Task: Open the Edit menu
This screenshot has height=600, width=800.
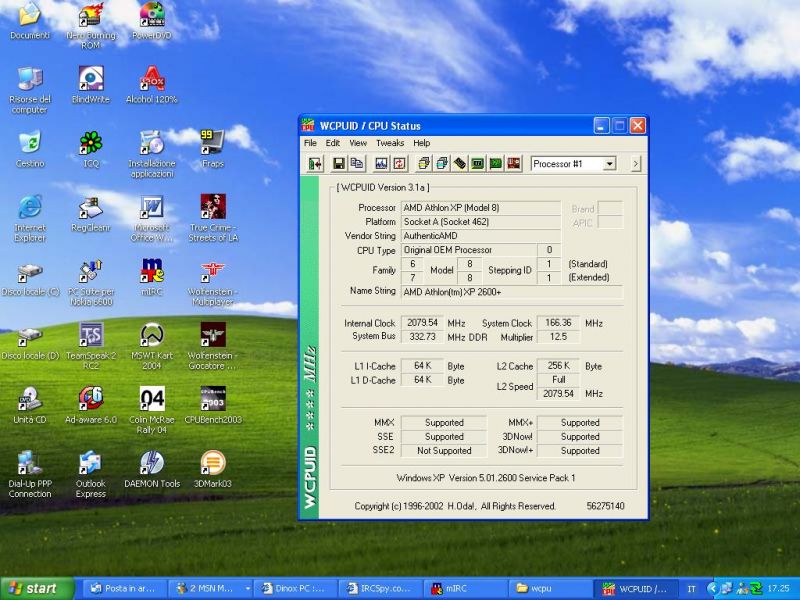Action: coord(333,143)
